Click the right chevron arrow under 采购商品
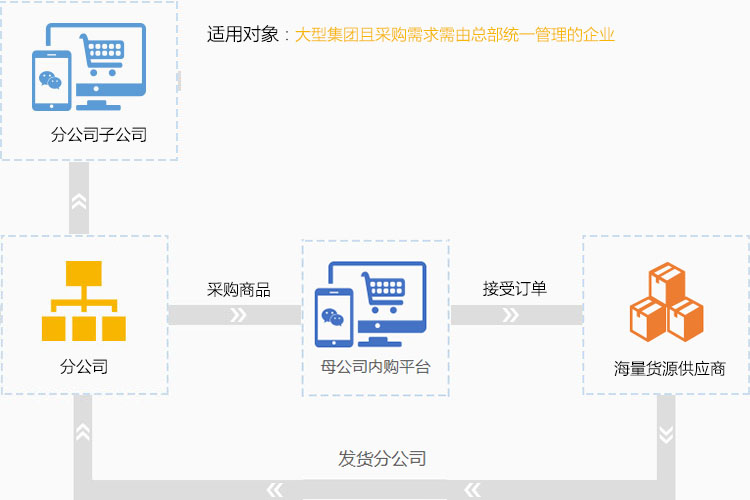Screen dimensions: 750x500 click(x=238, y=316)
